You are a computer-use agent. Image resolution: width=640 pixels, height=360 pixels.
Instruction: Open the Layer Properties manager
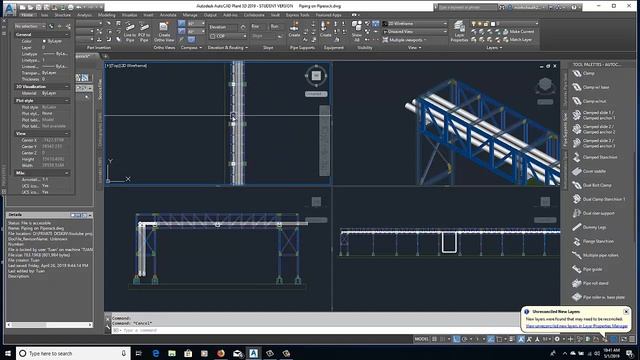point(459,32)
